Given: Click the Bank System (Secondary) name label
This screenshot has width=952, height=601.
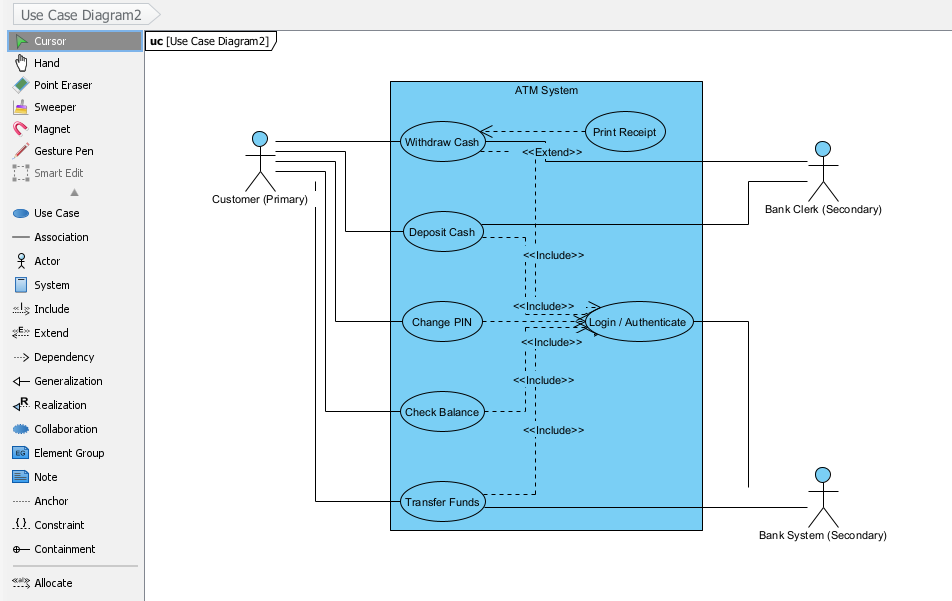Looking at the screenshot, I should [x=823, y=535].
